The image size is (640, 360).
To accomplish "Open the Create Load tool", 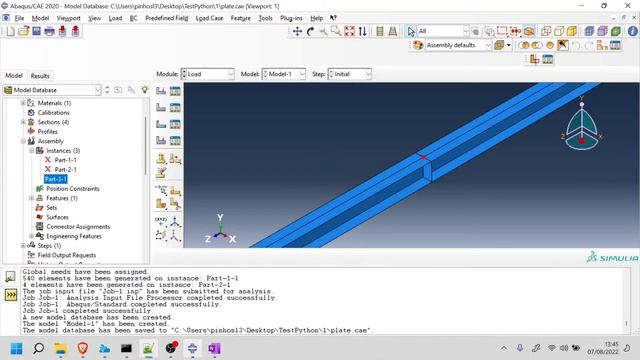I will pos(161,91).
